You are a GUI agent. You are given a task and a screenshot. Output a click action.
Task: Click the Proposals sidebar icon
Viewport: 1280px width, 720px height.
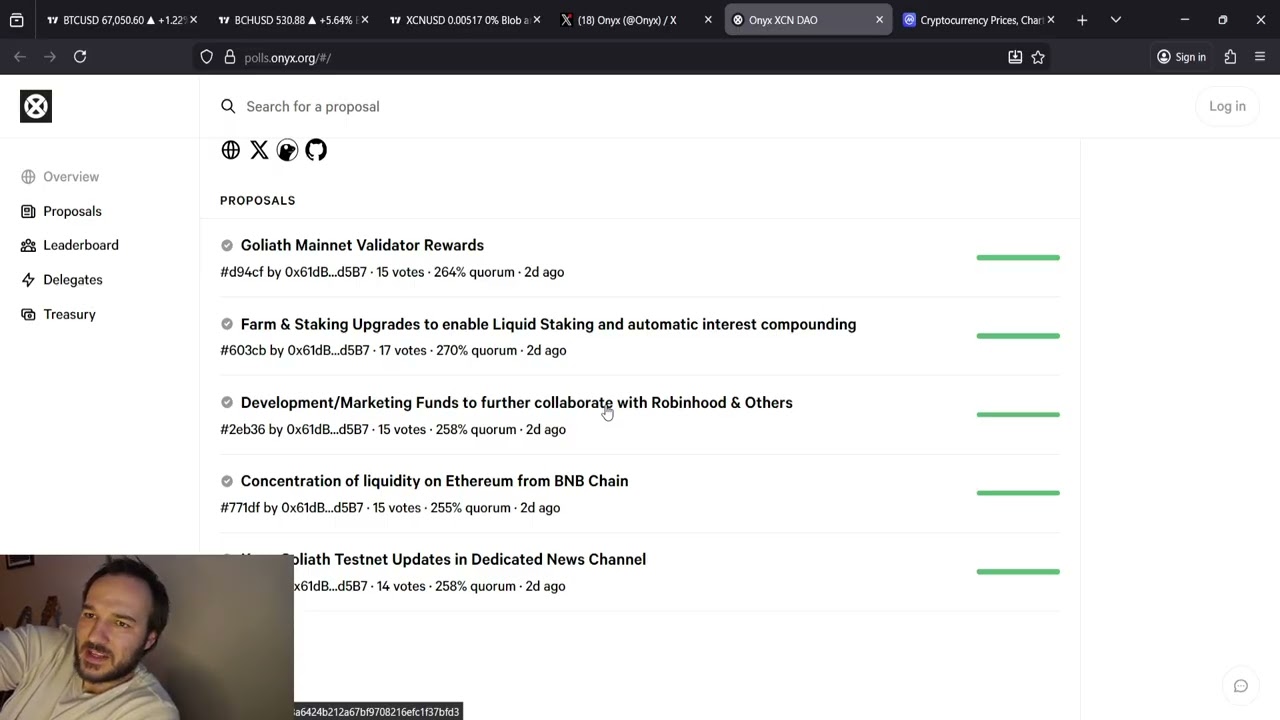point(28,211)
